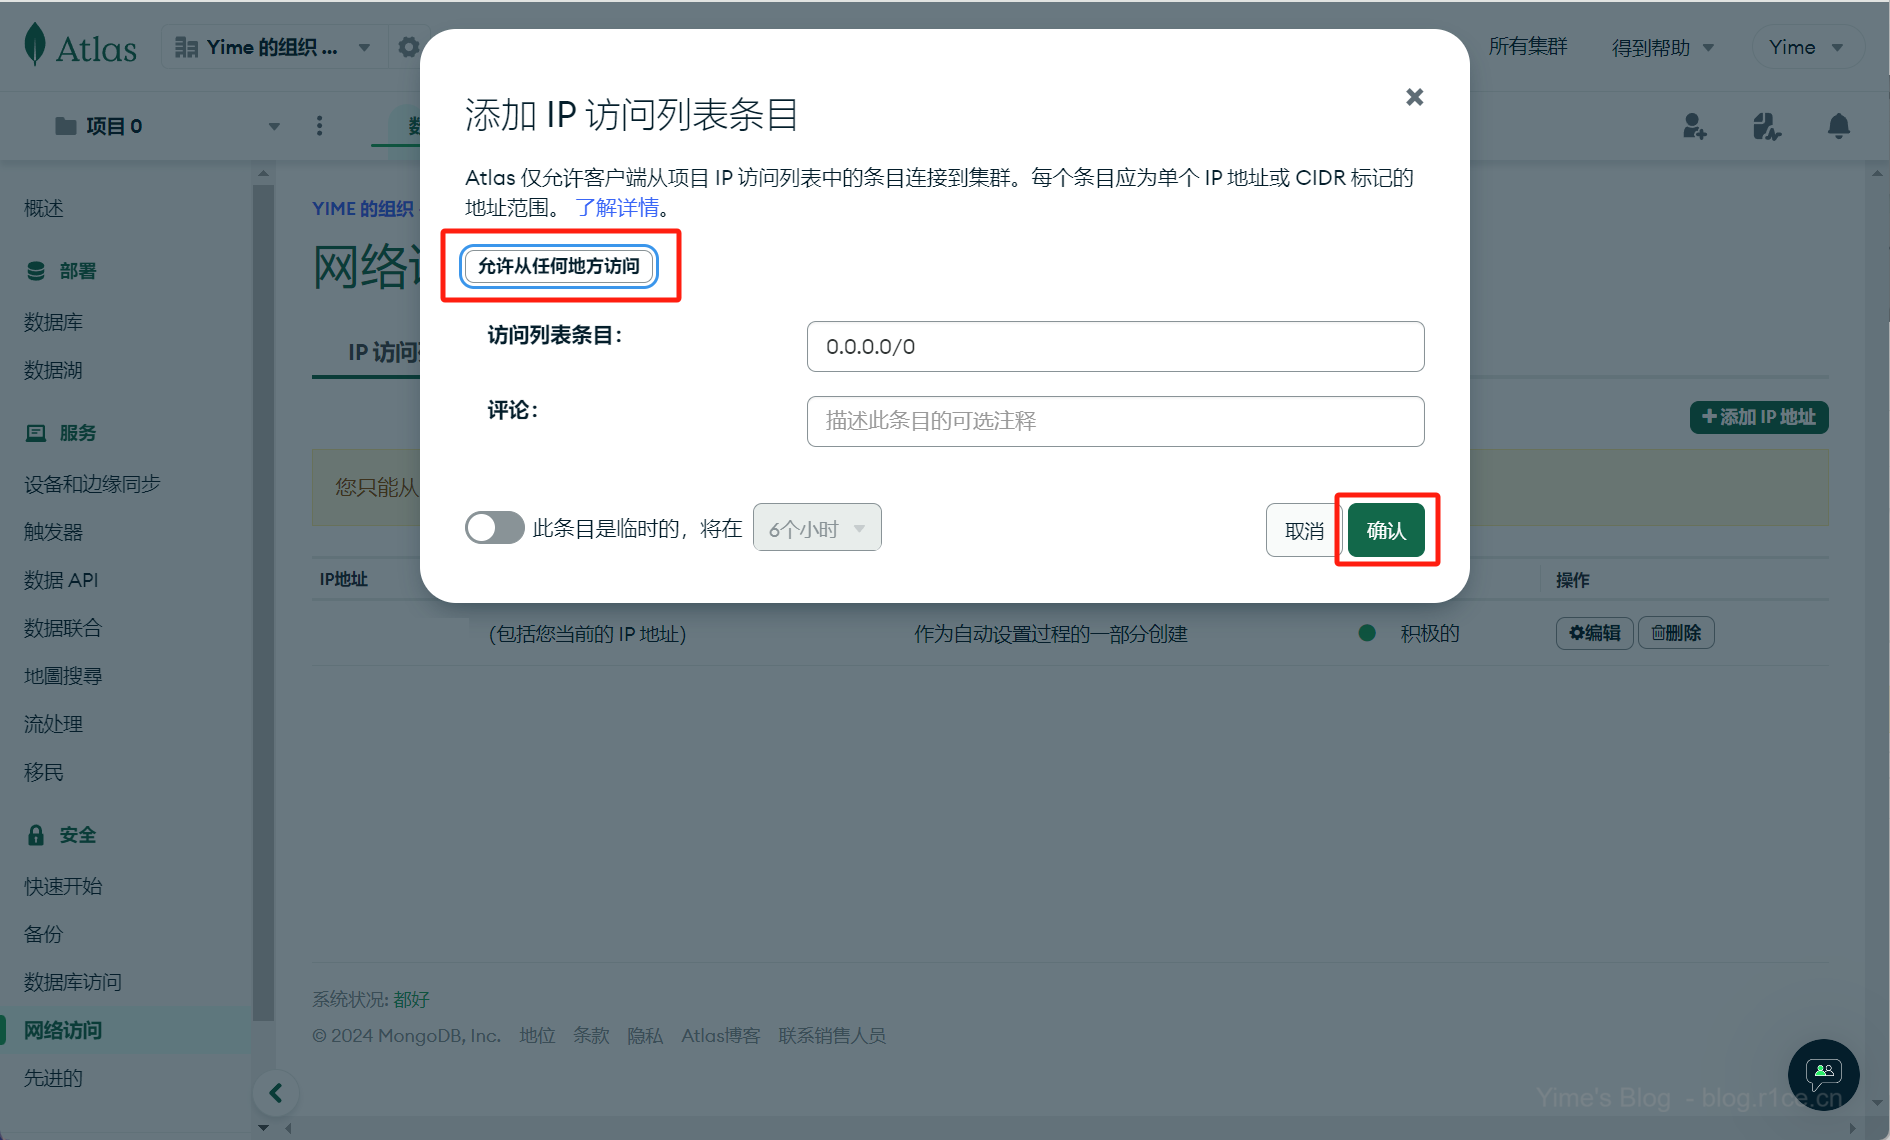Open 数据库访问 in the sidebar

pyautogui.click(x=72, y=982)
